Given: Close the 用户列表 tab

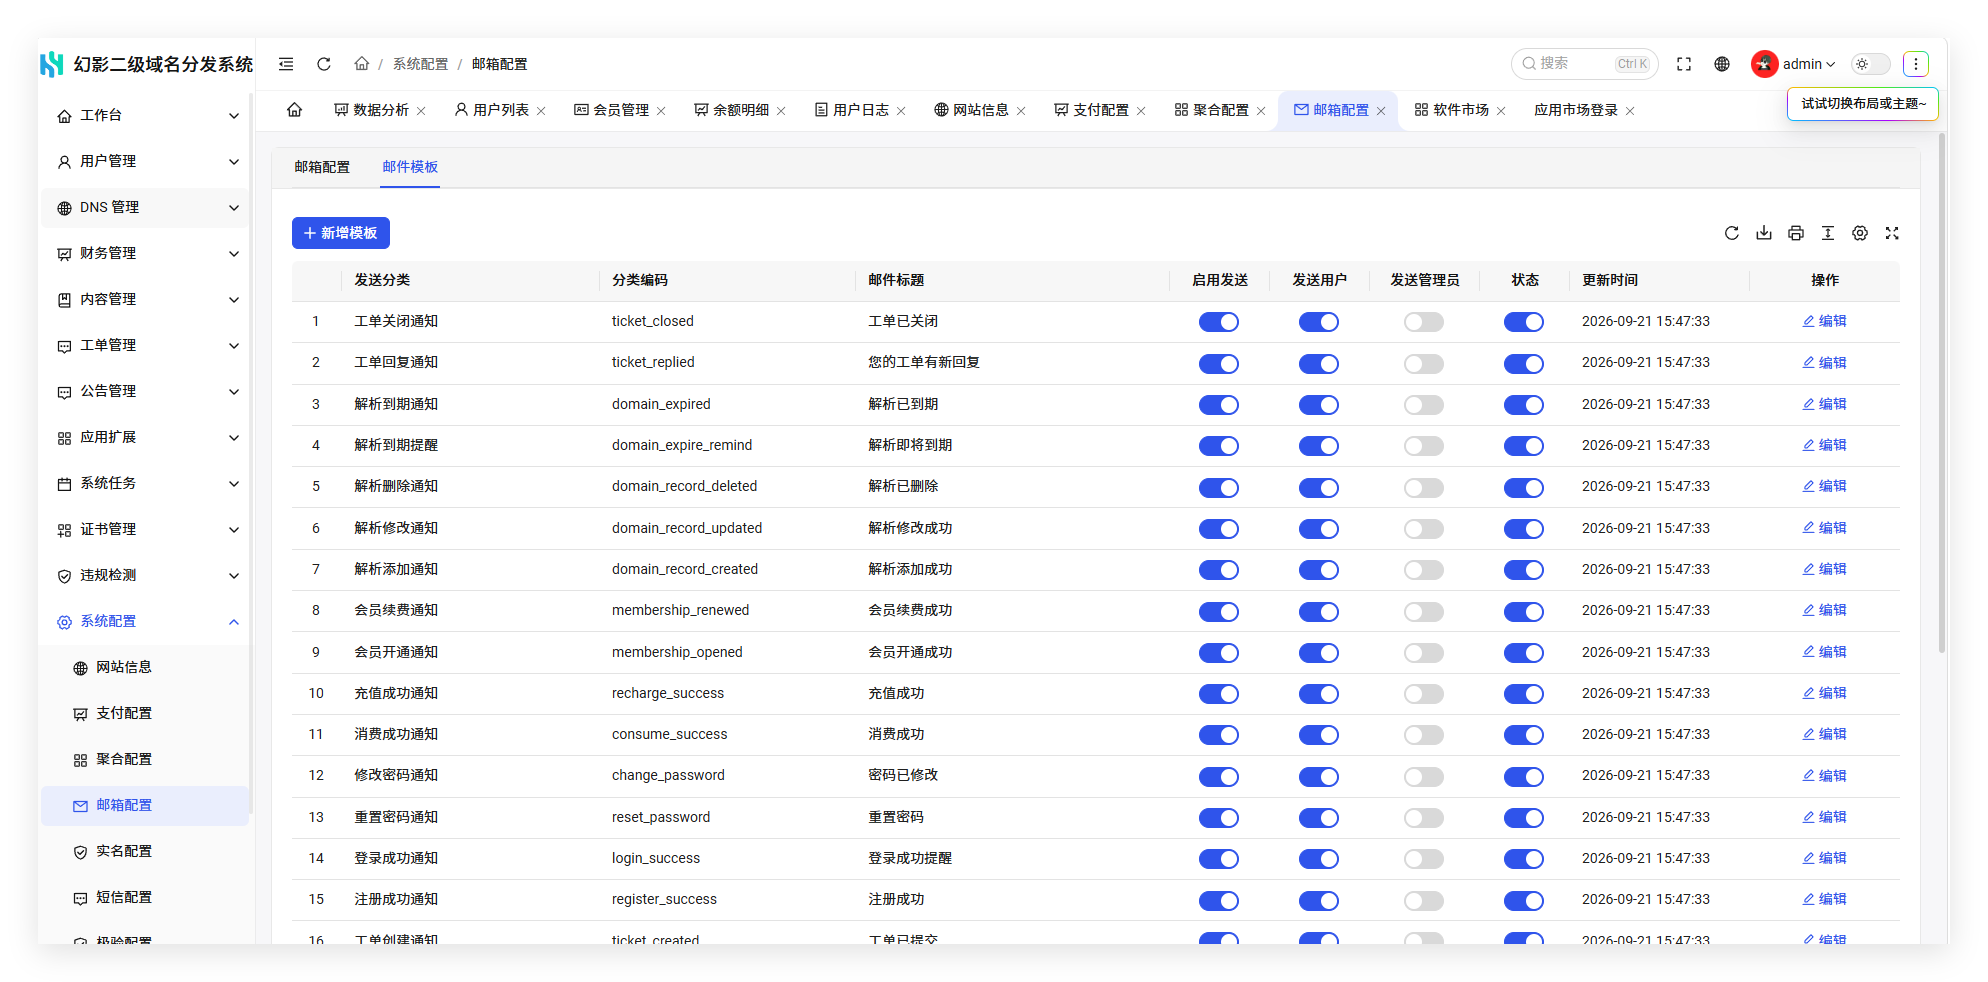Looking at the screenshot, I should click(x=541, y=111).
